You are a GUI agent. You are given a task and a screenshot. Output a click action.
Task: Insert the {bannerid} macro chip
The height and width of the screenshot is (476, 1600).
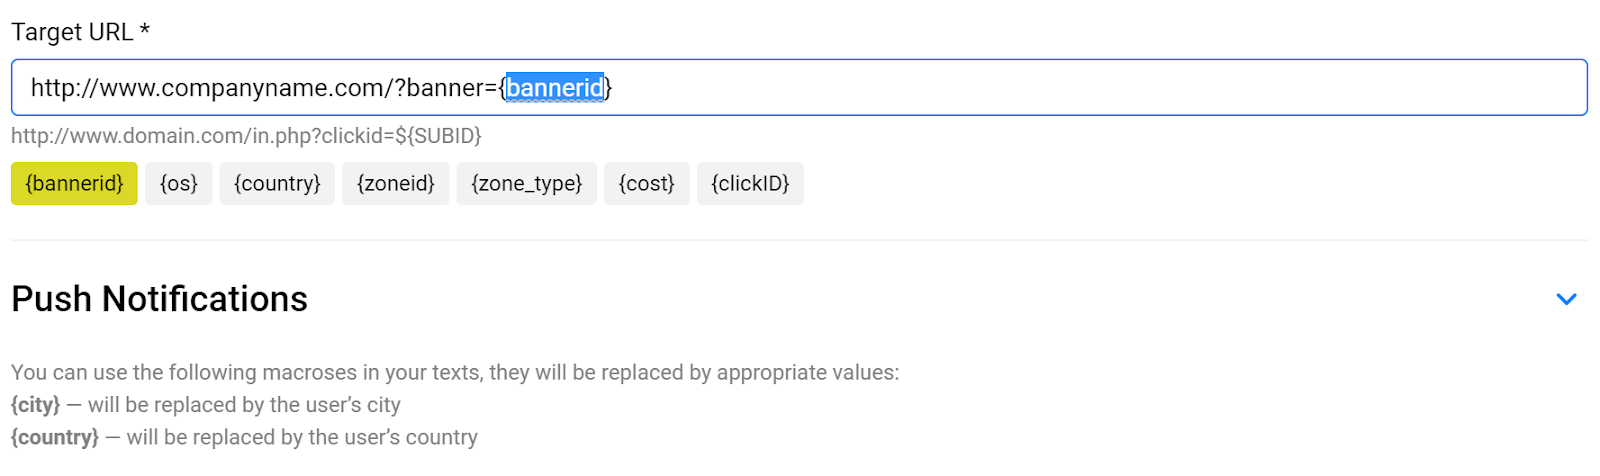coord(74,184)
